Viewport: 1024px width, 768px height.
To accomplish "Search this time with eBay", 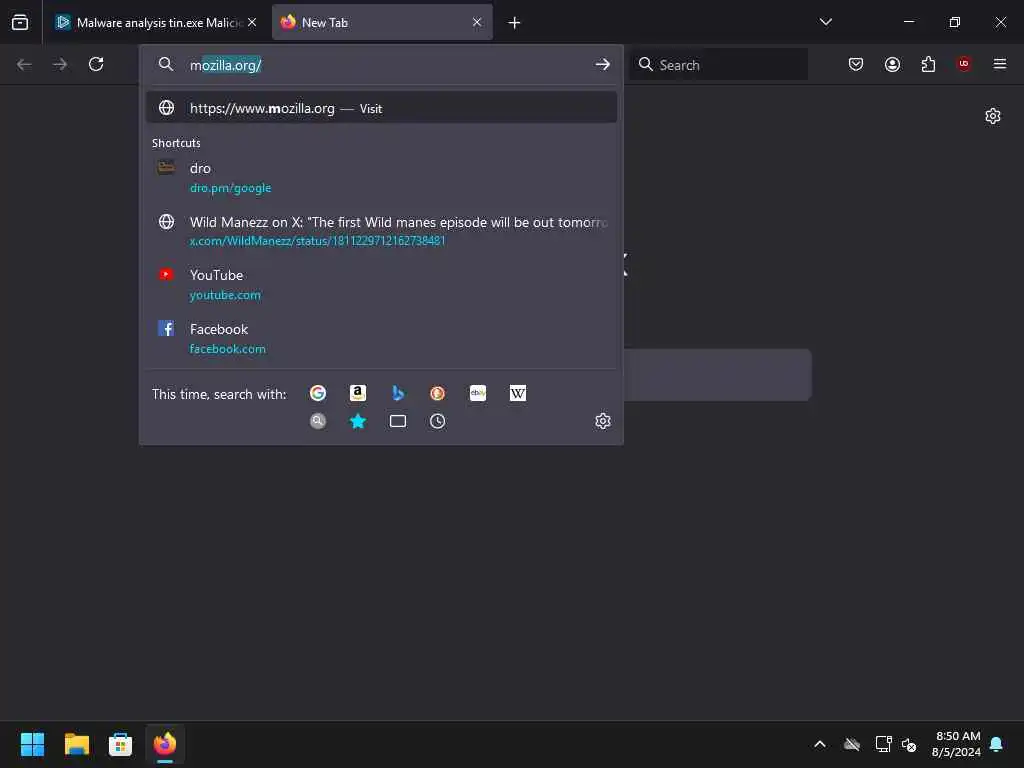I will coord(478,393).
